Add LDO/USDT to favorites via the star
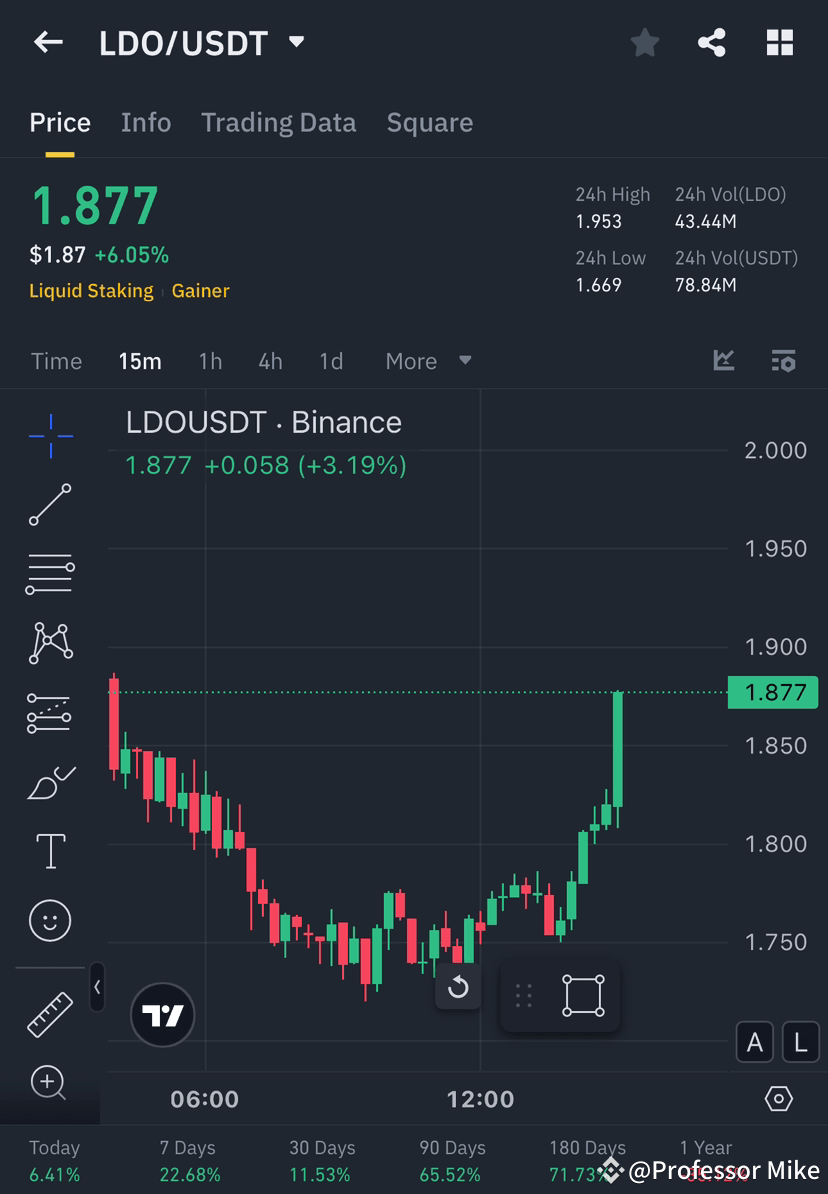This screenshot has width=828, height=1194. [644, 42]
